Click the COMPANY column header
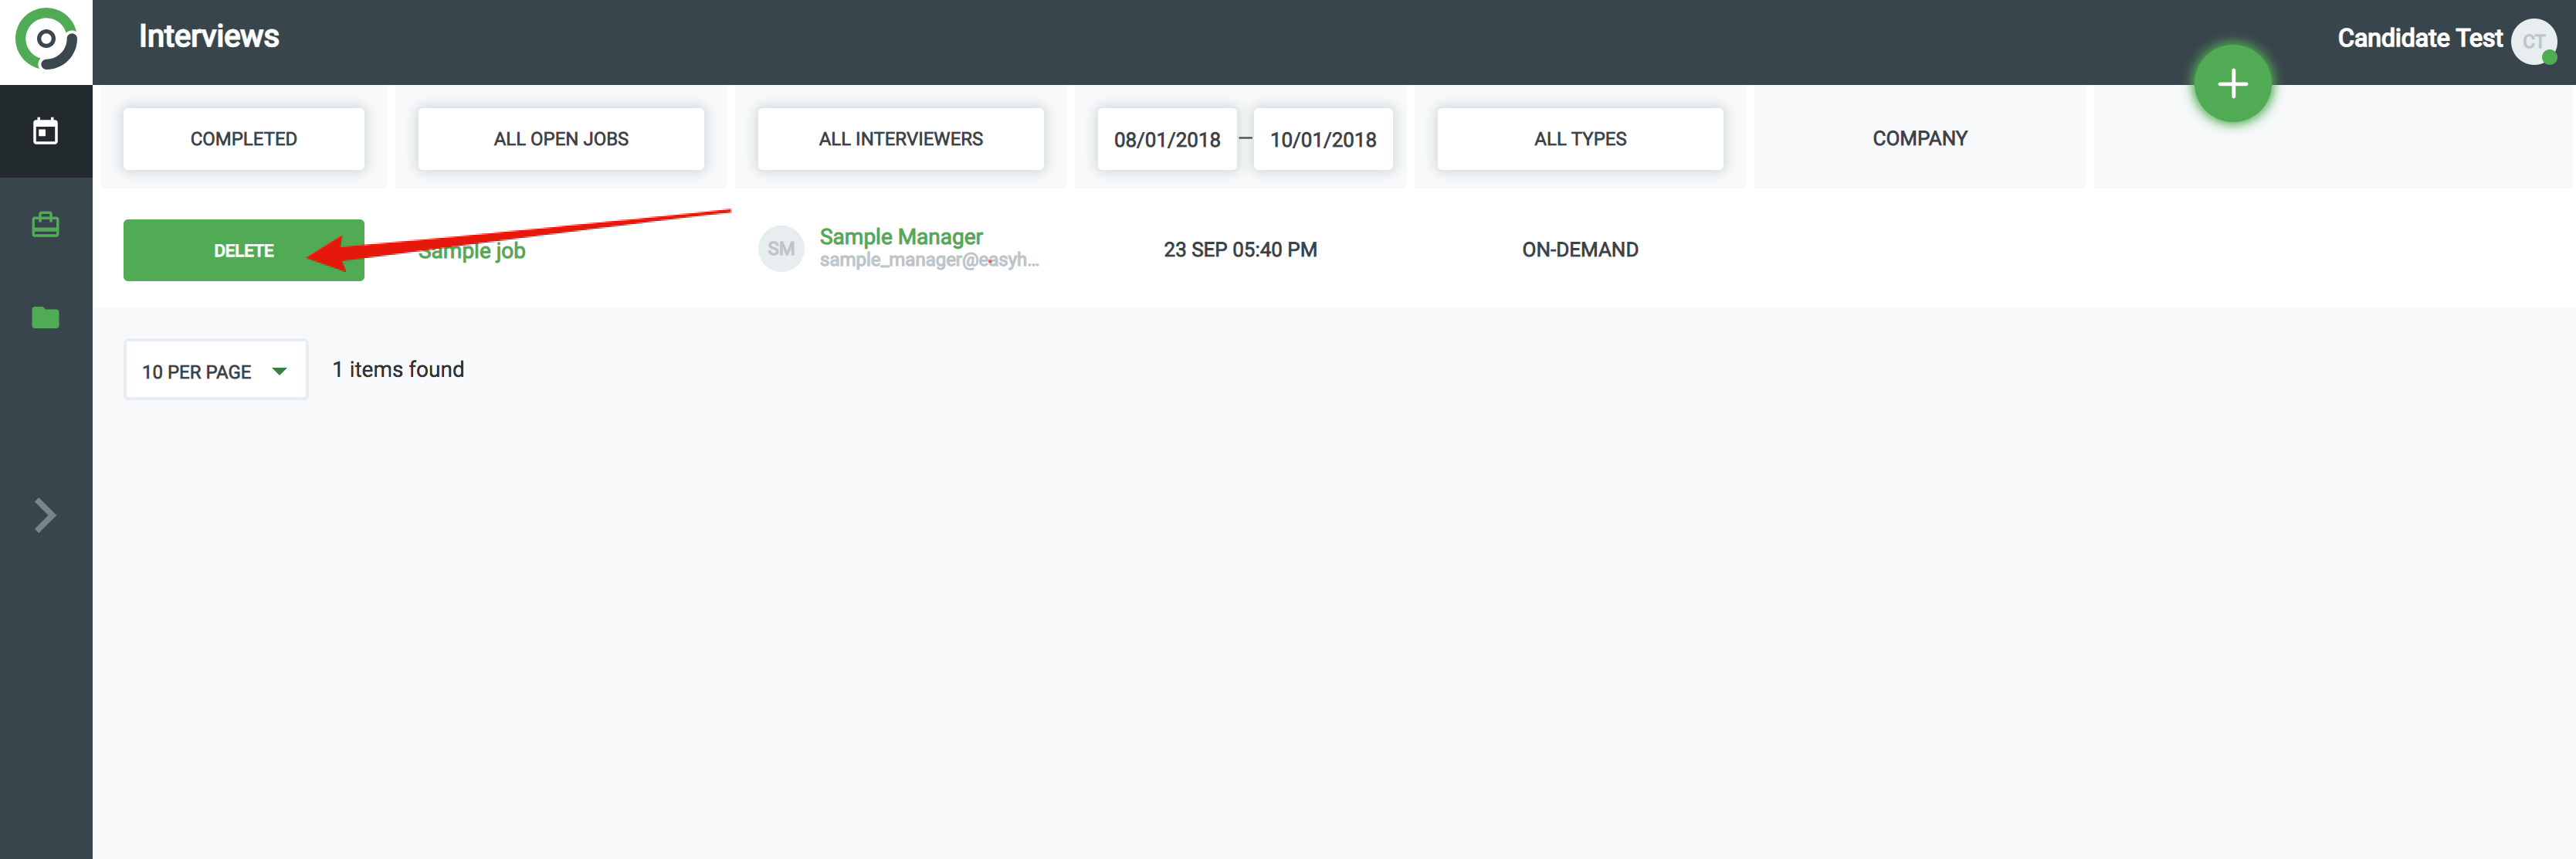2576x859 pixels. pyautogui.click(x=1919, y=139)
